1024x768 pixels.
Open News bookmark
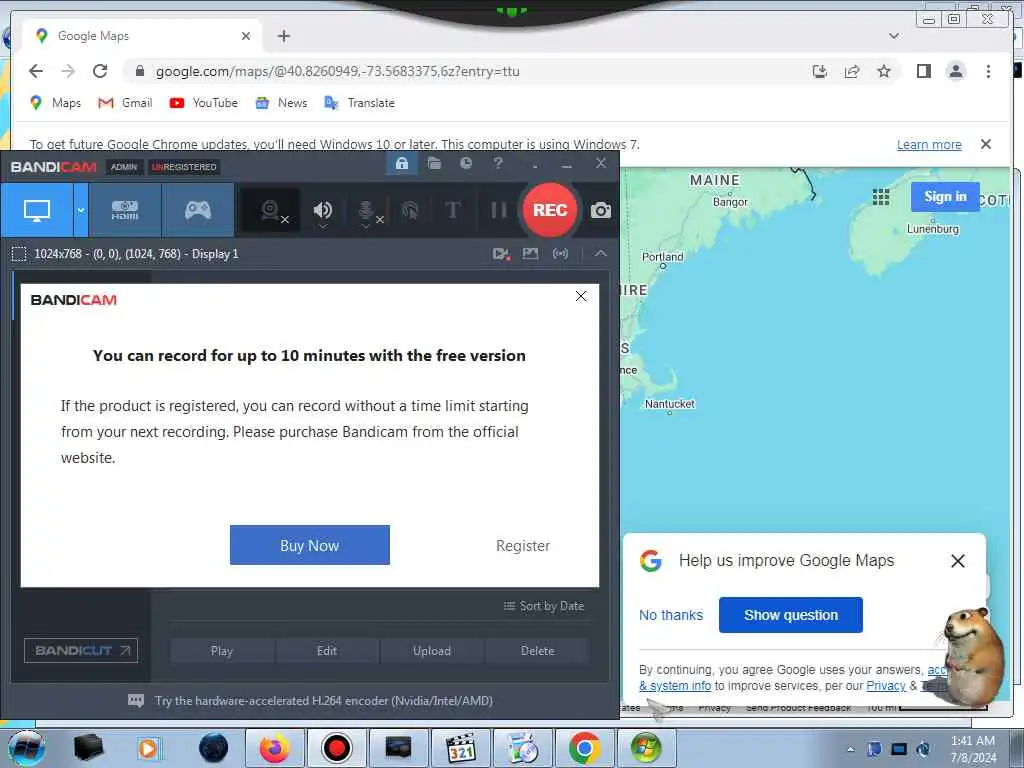pyautogui.click(x=281, y=103)
